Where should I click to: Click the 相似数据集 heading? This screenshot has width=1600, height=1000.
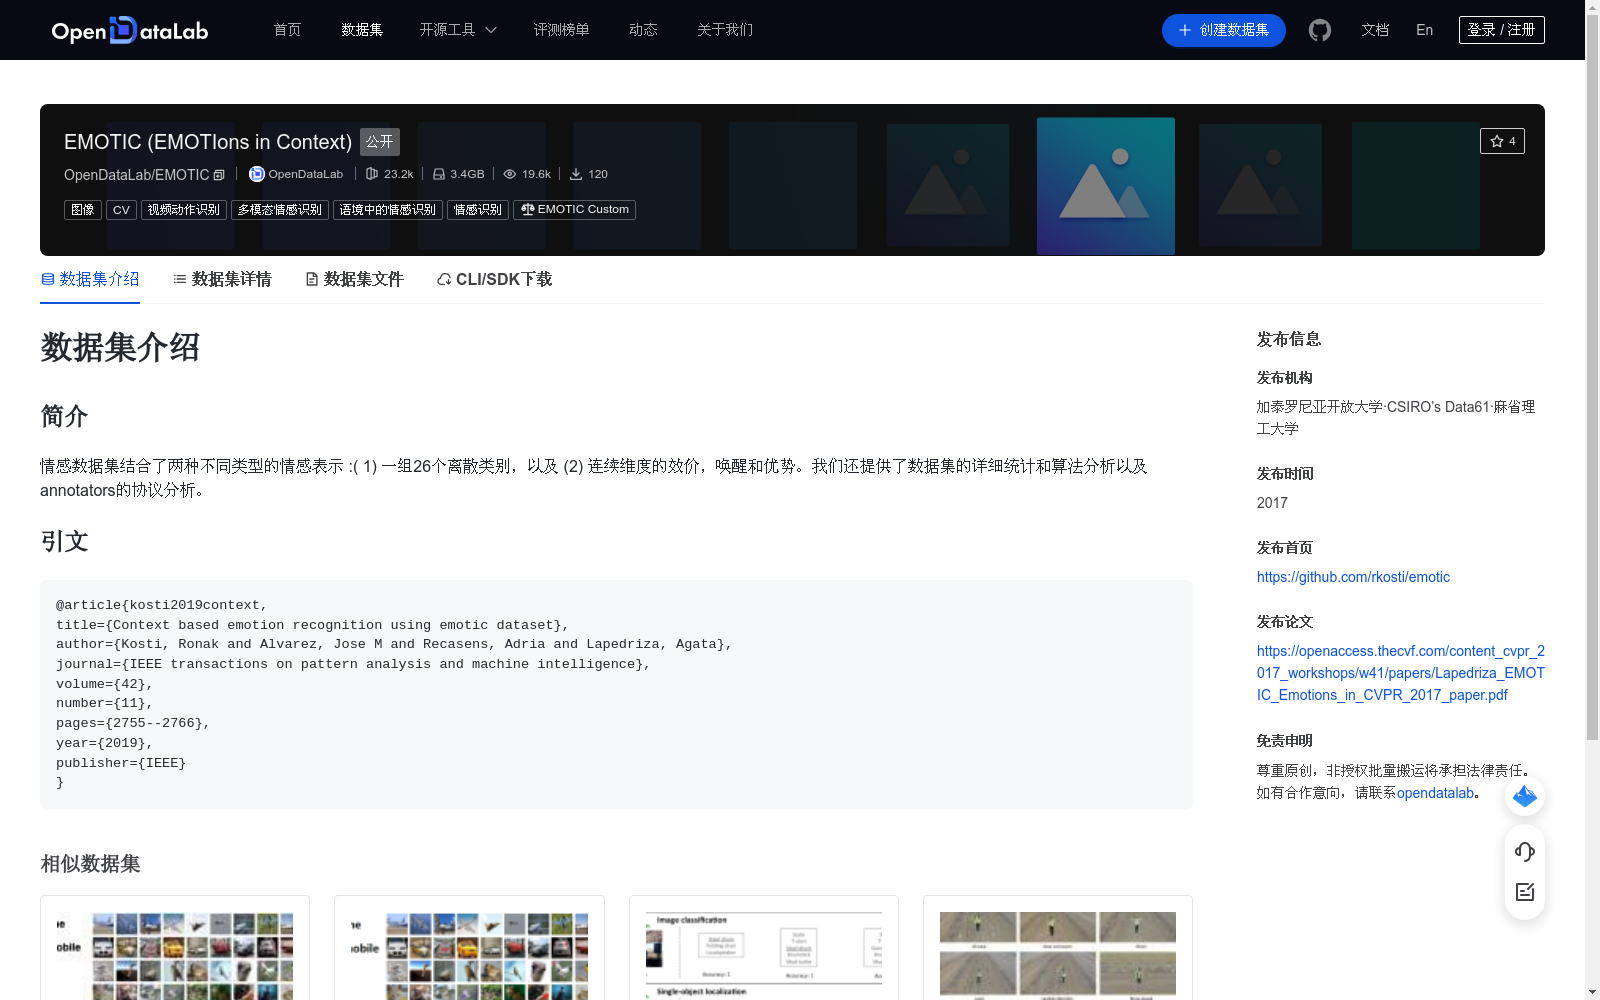point(90,863)
